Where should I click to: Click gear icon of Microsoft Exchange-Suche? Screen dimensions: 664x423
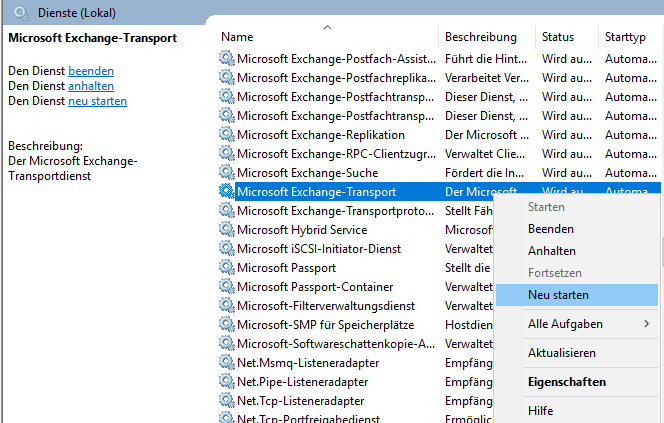(227, 173)
